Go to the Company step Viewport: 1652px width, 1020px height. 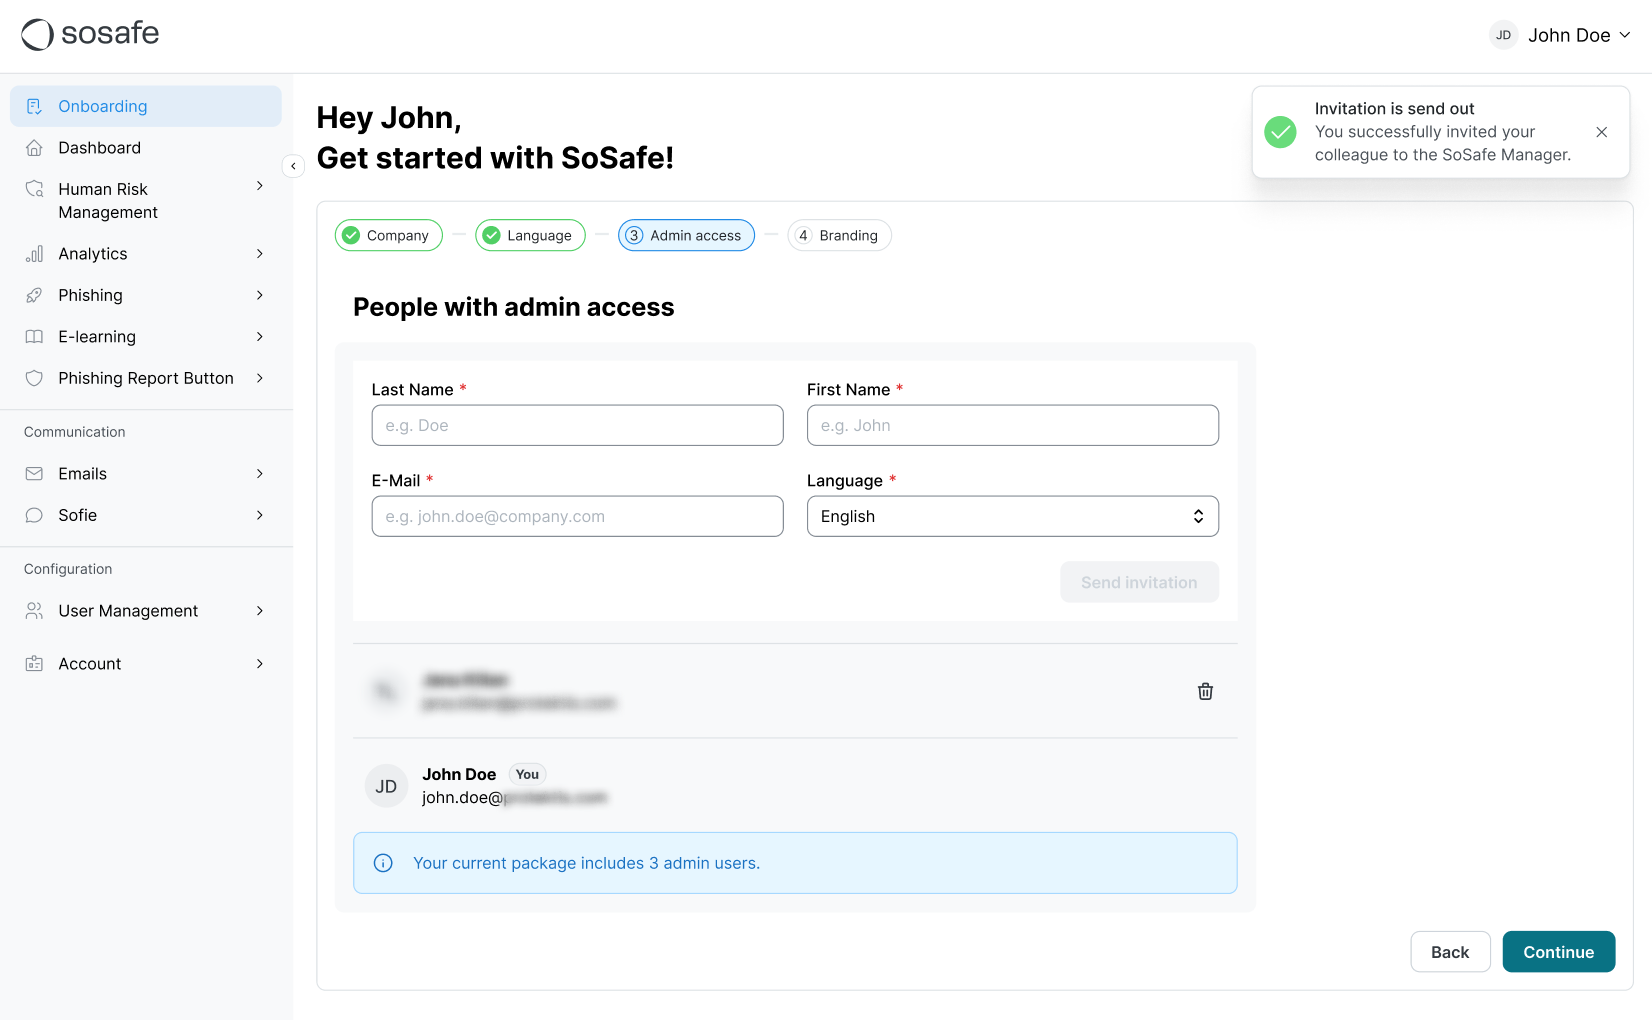(x=388, y=236)
